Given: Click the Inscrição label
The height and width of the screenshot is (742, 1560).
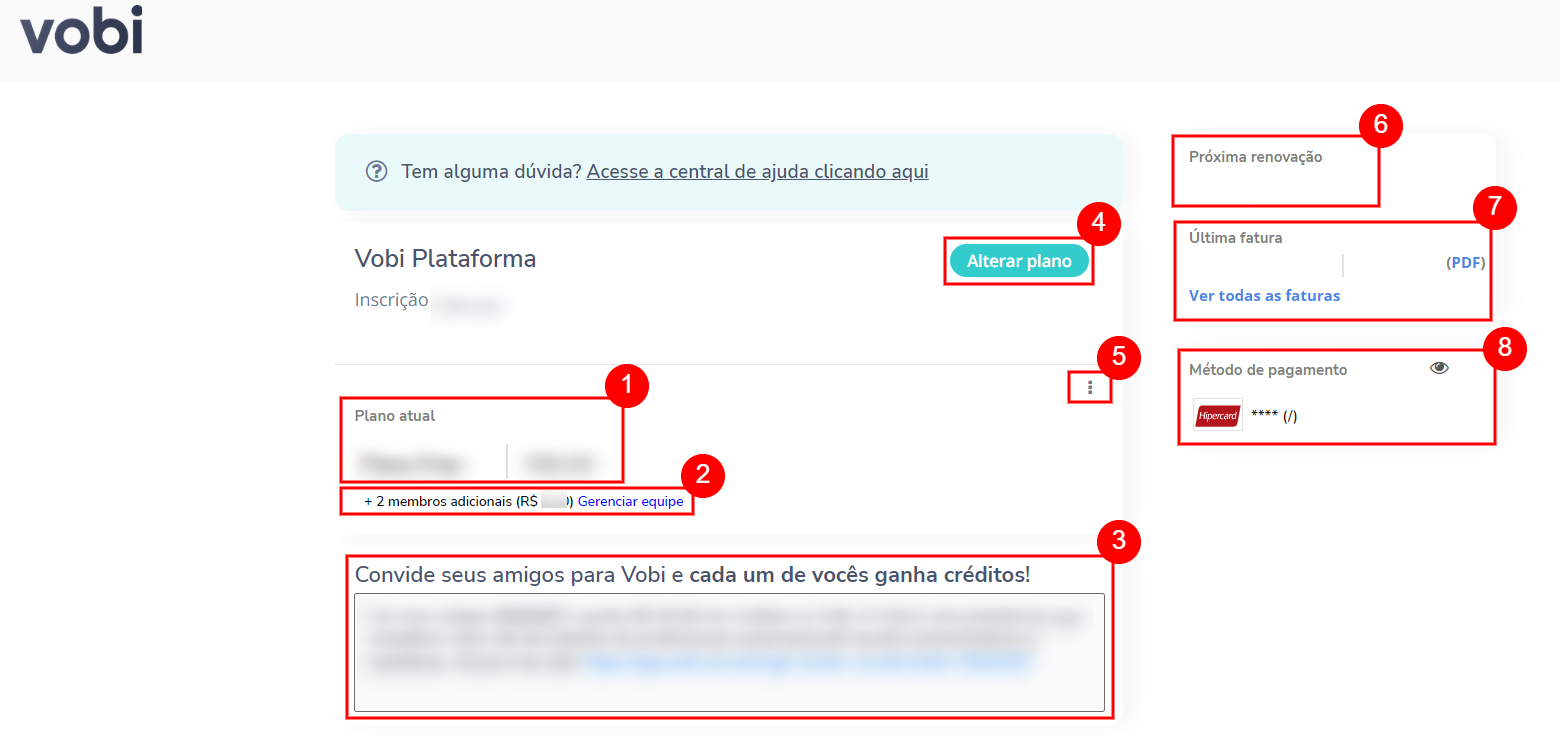Looking at the screenshot, I should (391, 300).
